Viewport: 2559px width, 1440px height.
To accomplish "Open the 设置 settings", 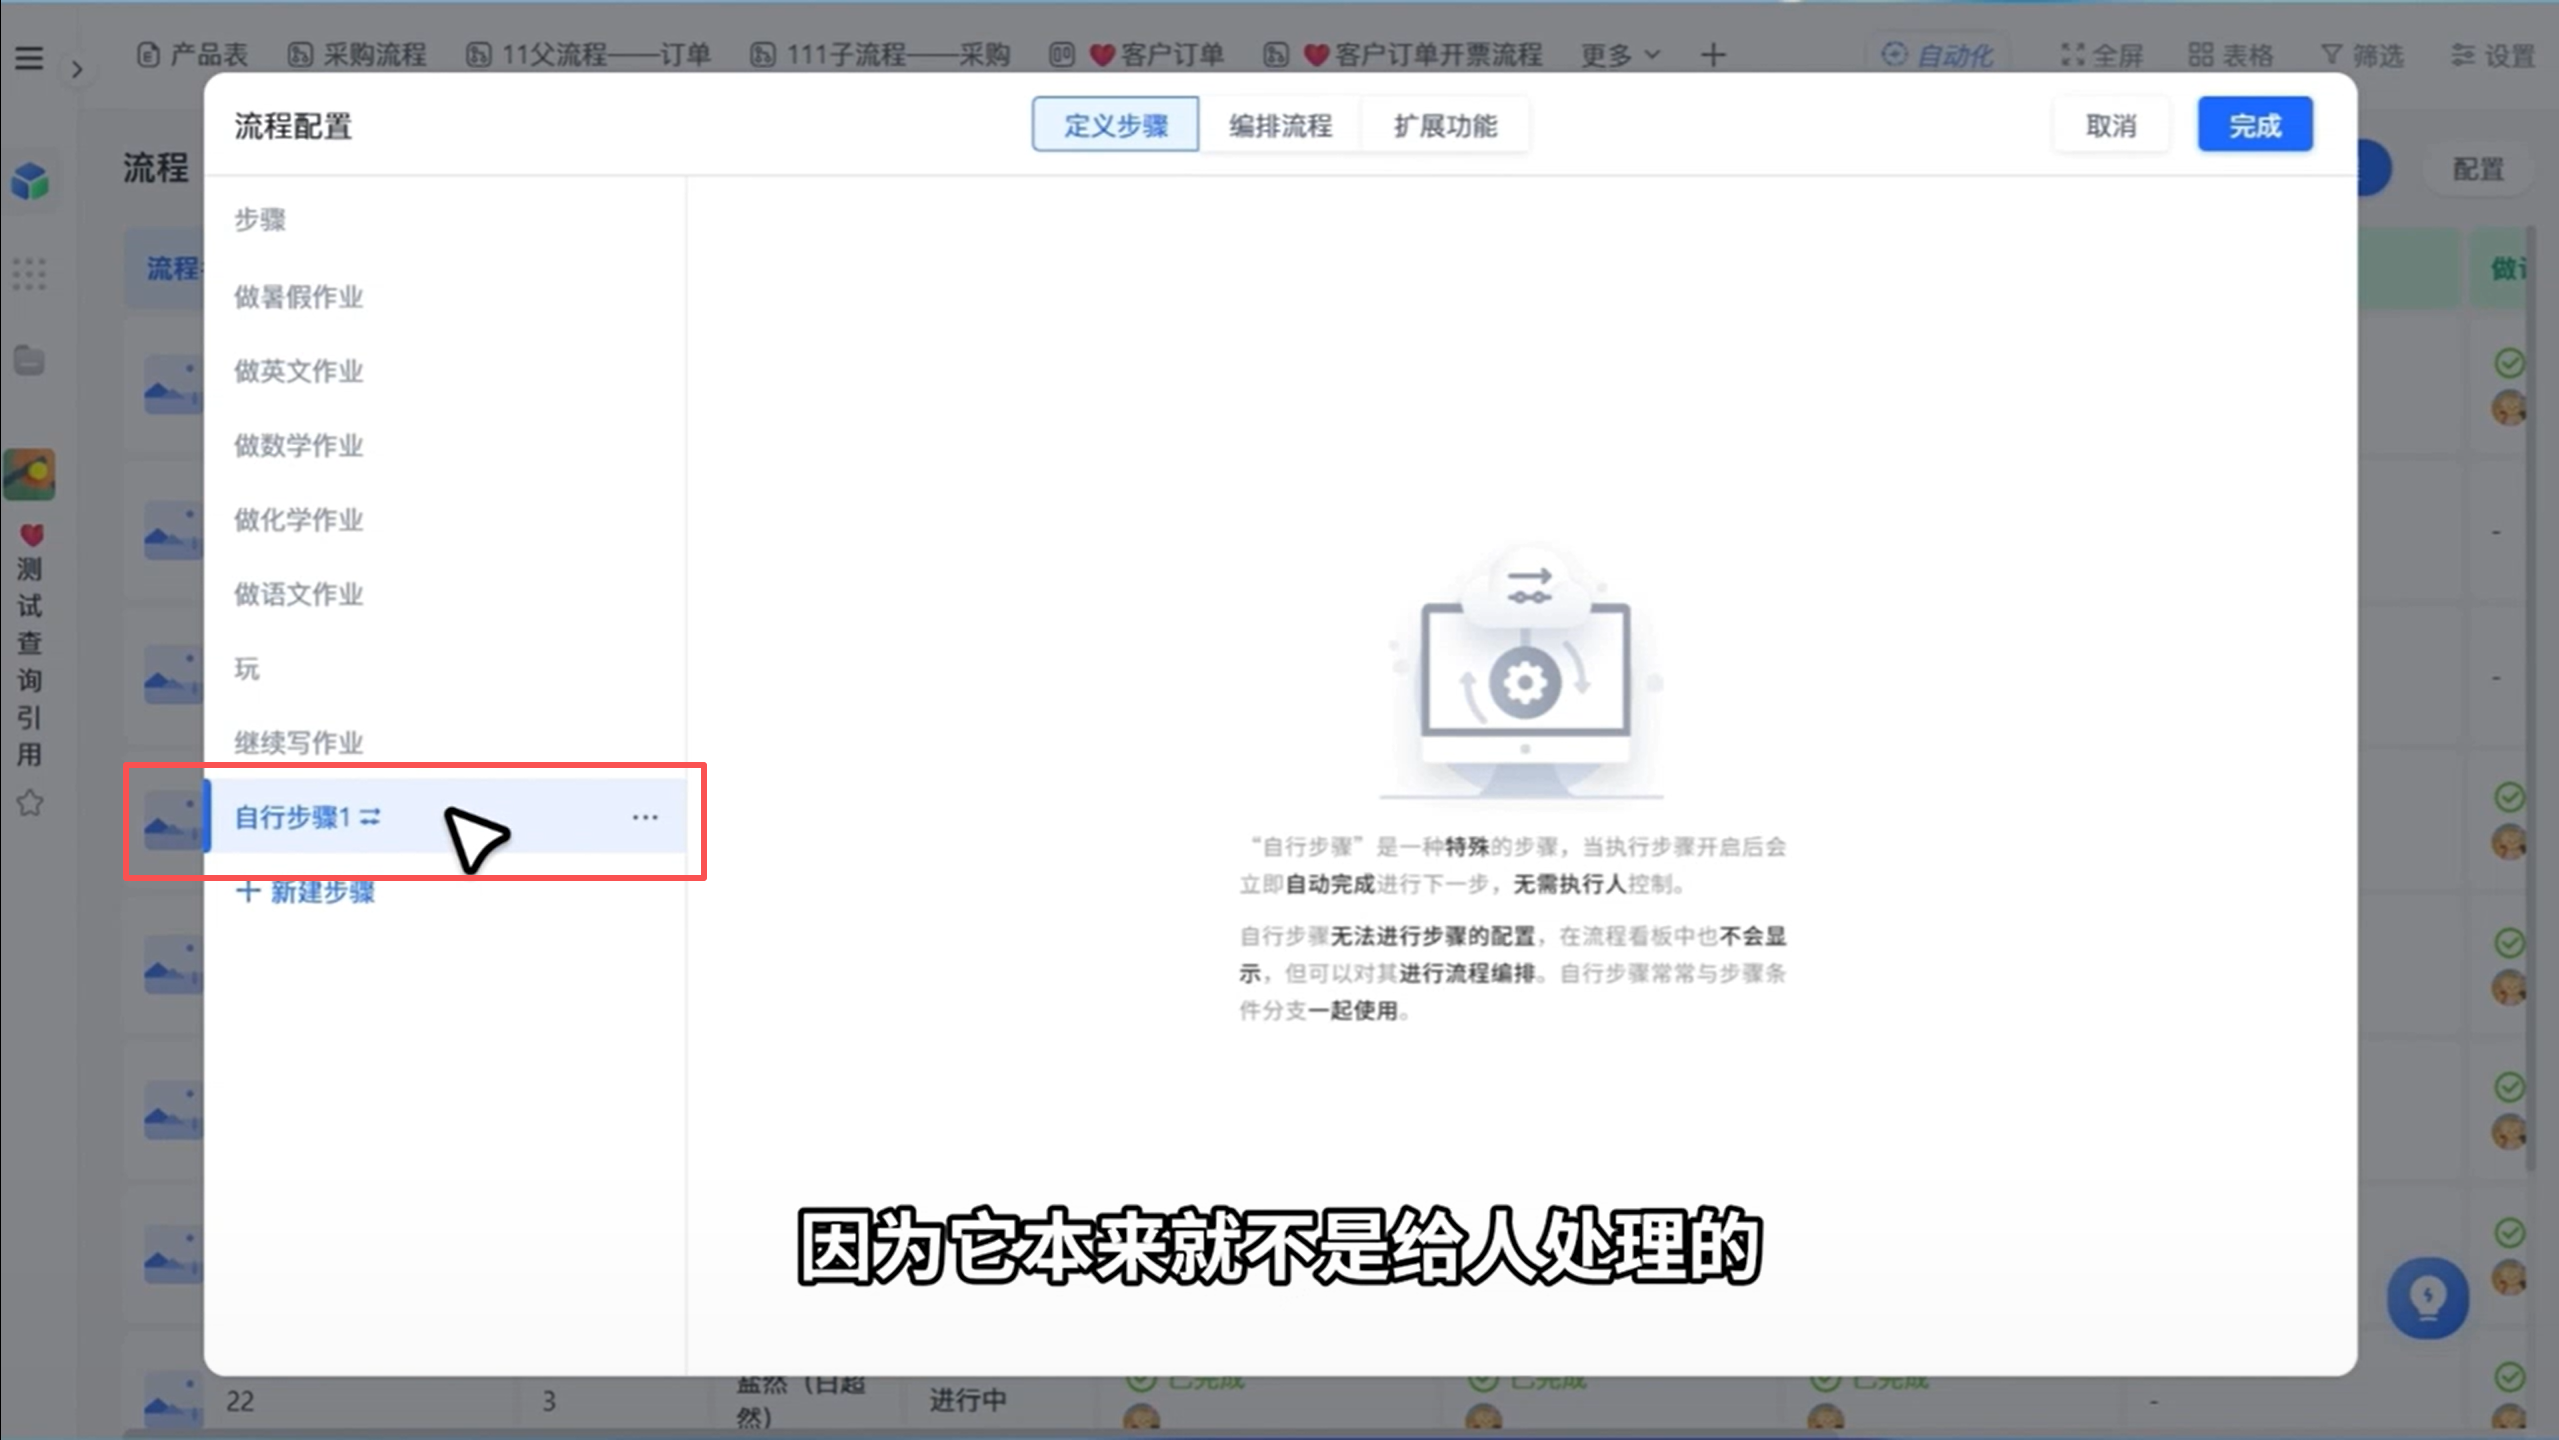I will coord(2492,55).
